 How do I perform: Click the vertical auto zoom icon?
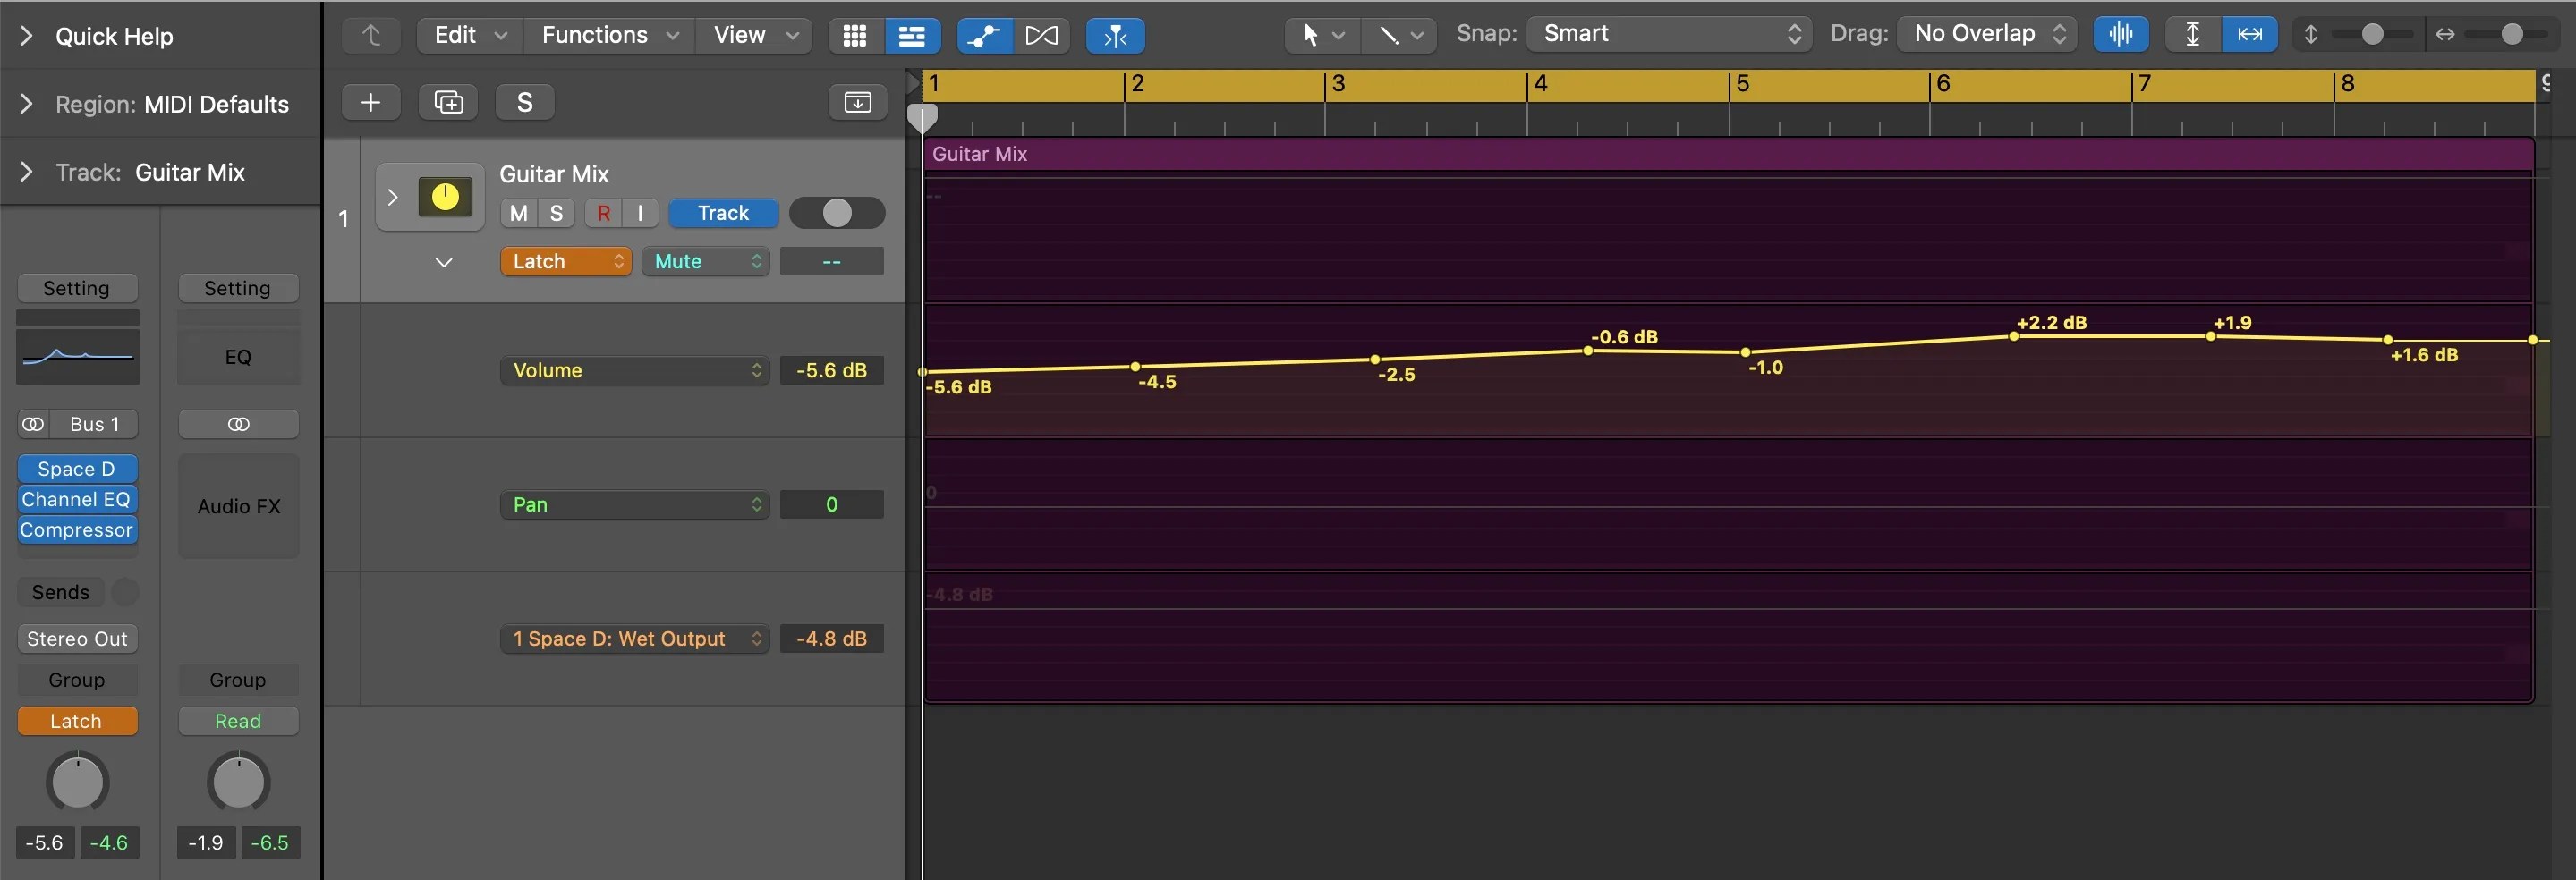(x=2191, y=33)
